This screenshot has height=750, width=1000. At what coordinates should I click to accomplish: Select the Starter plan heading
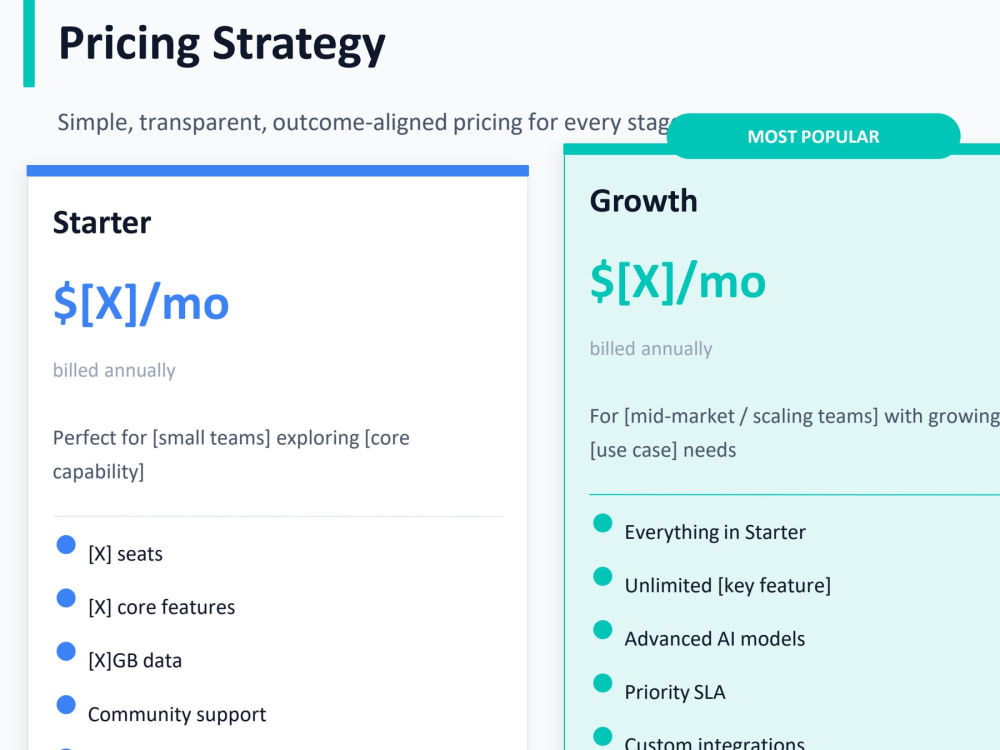click(102, 223)
